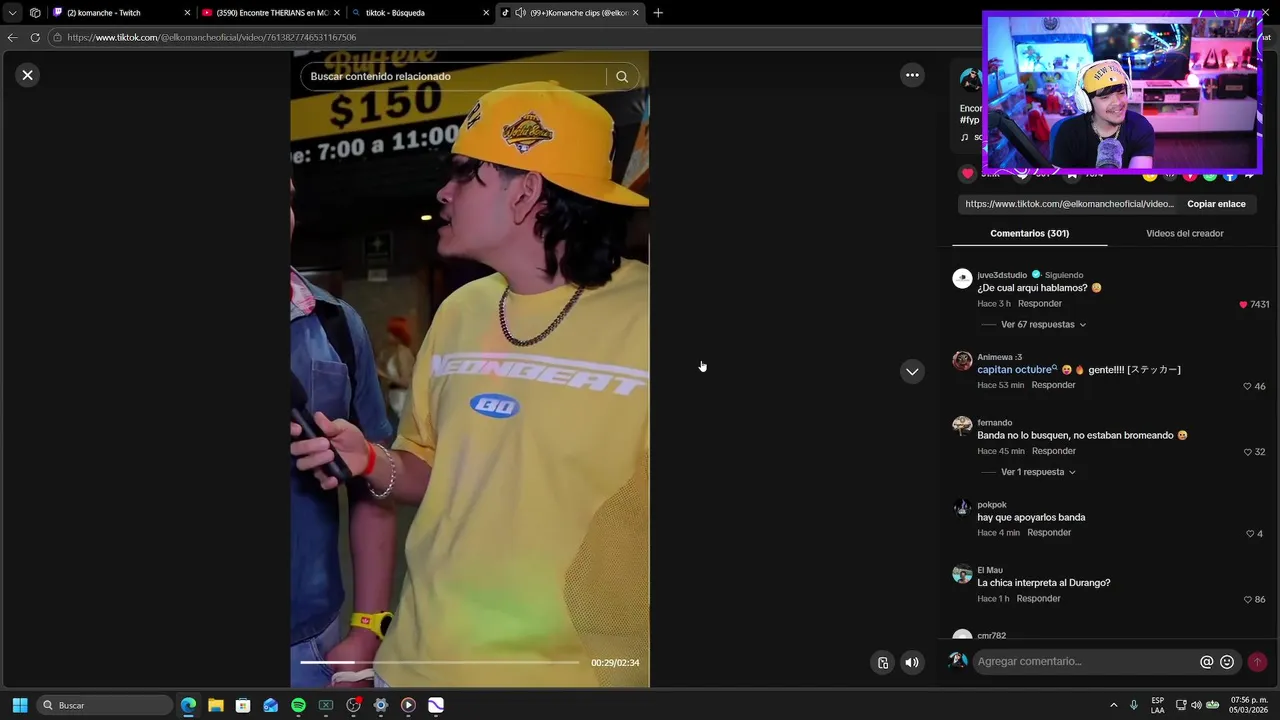The image size is (1280, 720).
Task: Click the 'Copiar enlace' button
Action: [1216, 204]
